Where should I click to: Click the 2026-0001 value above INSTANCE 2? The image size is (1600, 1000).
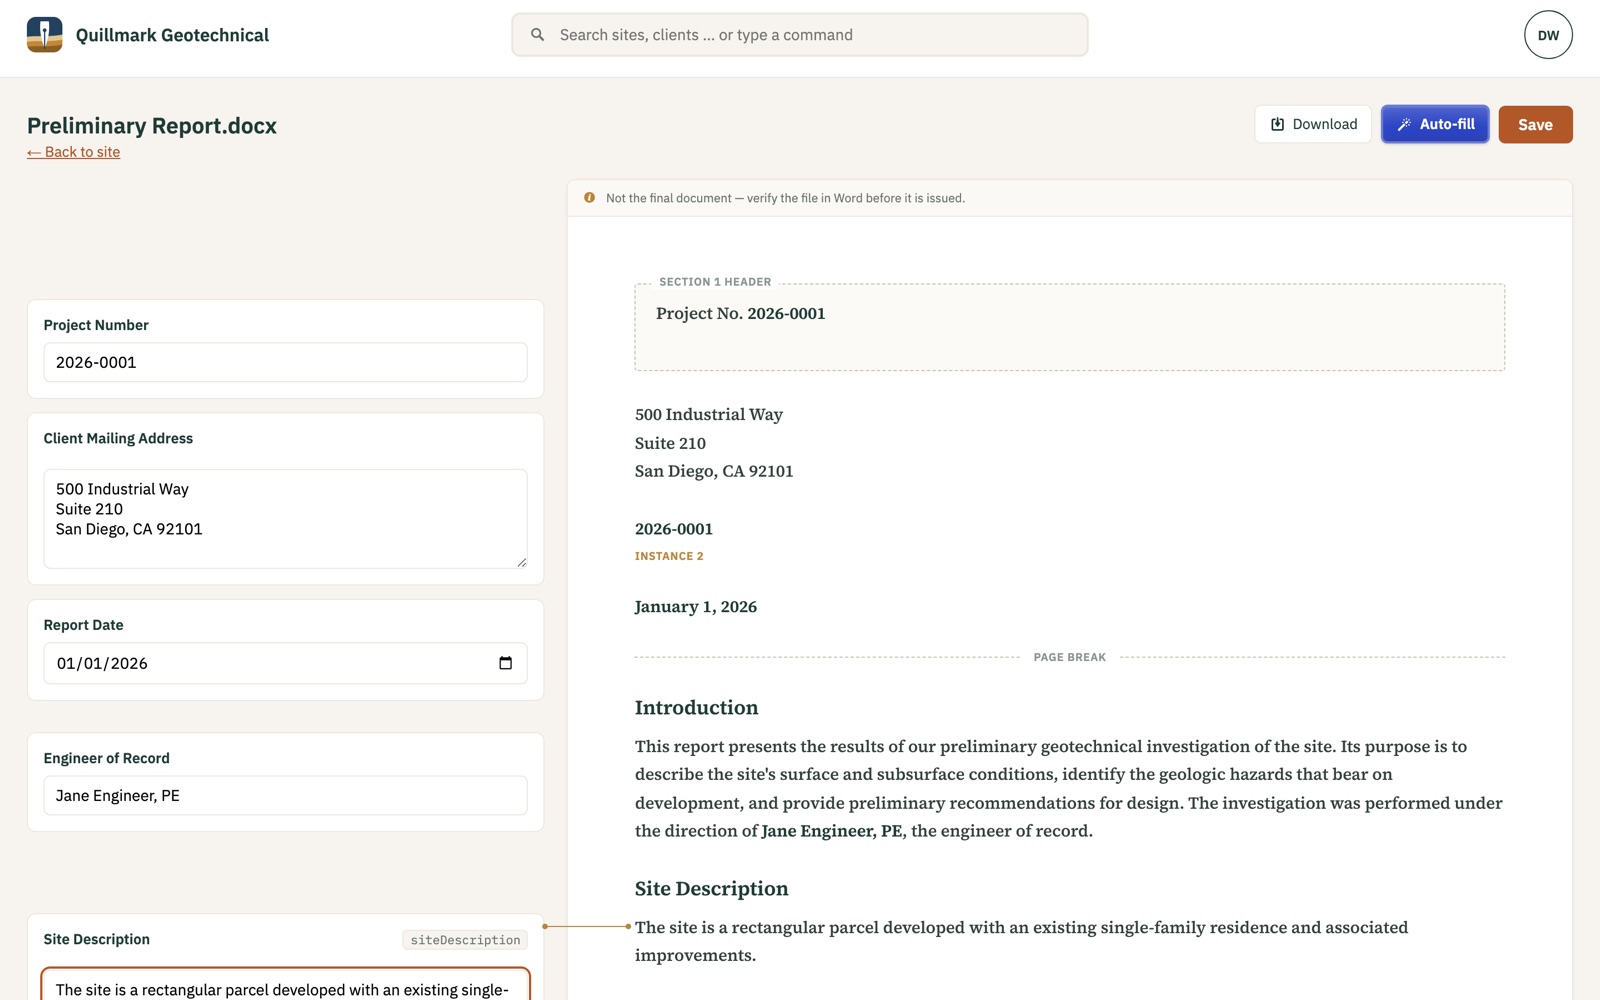[x=674, y=529]
